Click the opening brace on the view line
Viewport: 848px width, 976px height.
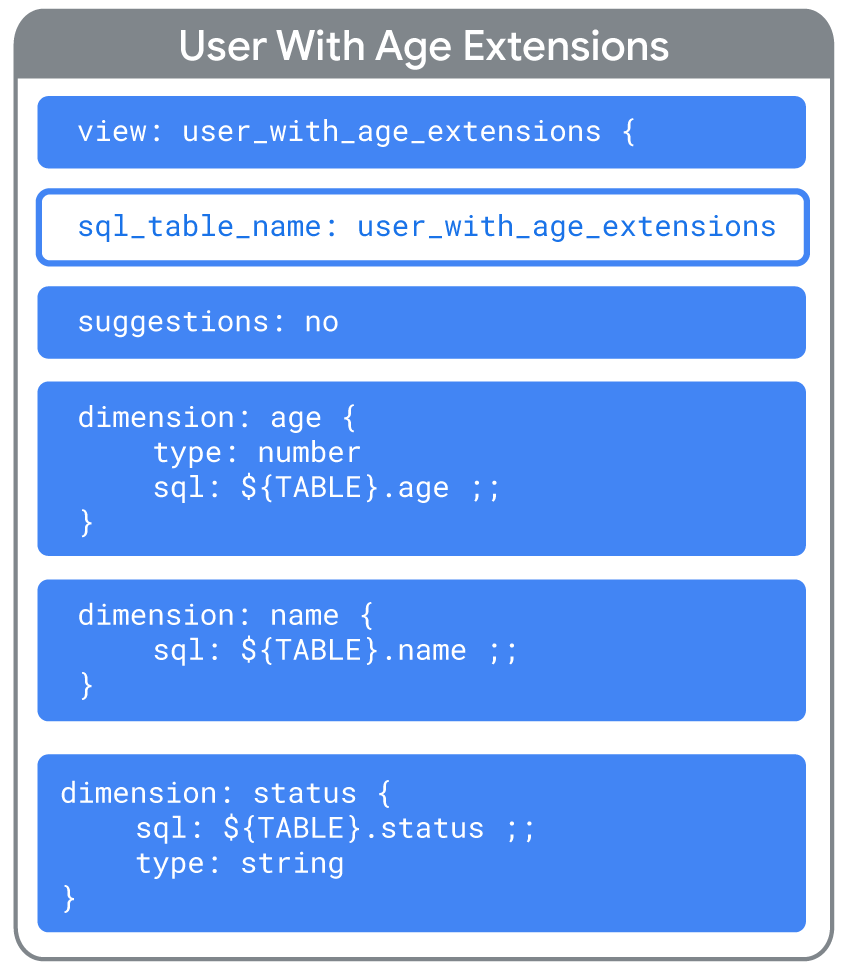pyautogui.click(x=628, y=132)
